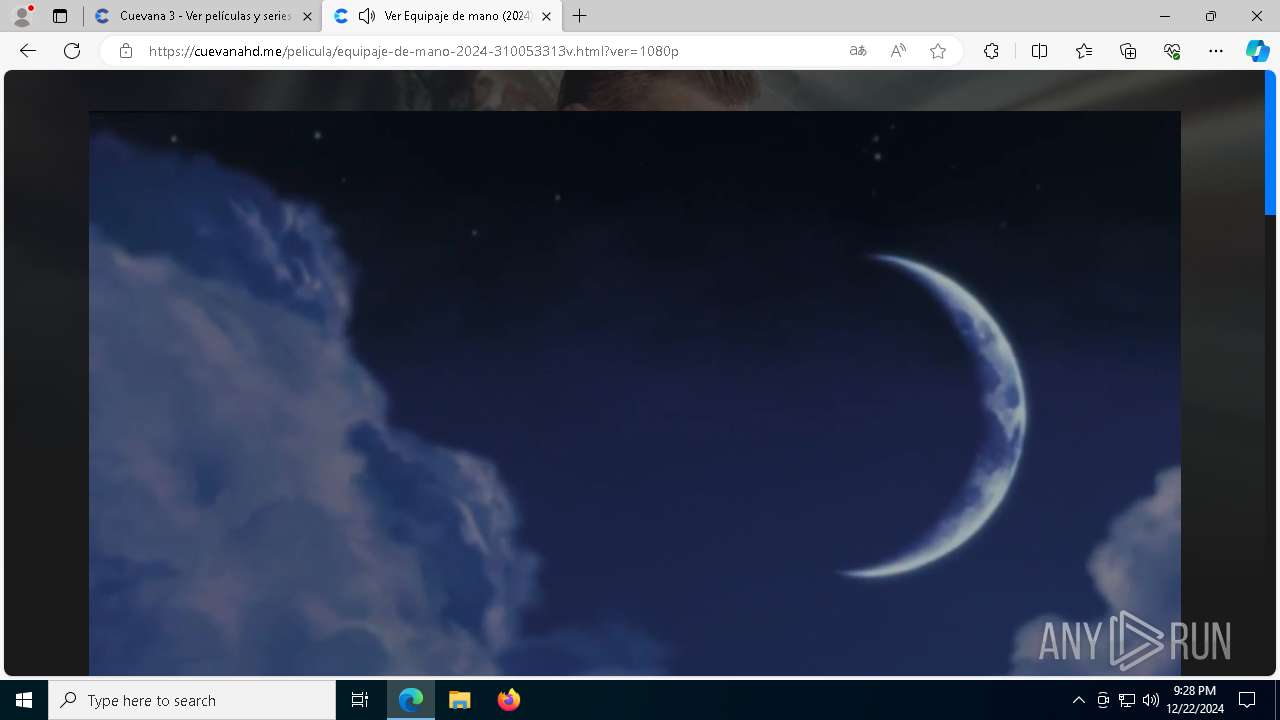The image size is (1280, 720).
Task: Click the page vertical scrollbar thumb
Action: click(1271, 143)
